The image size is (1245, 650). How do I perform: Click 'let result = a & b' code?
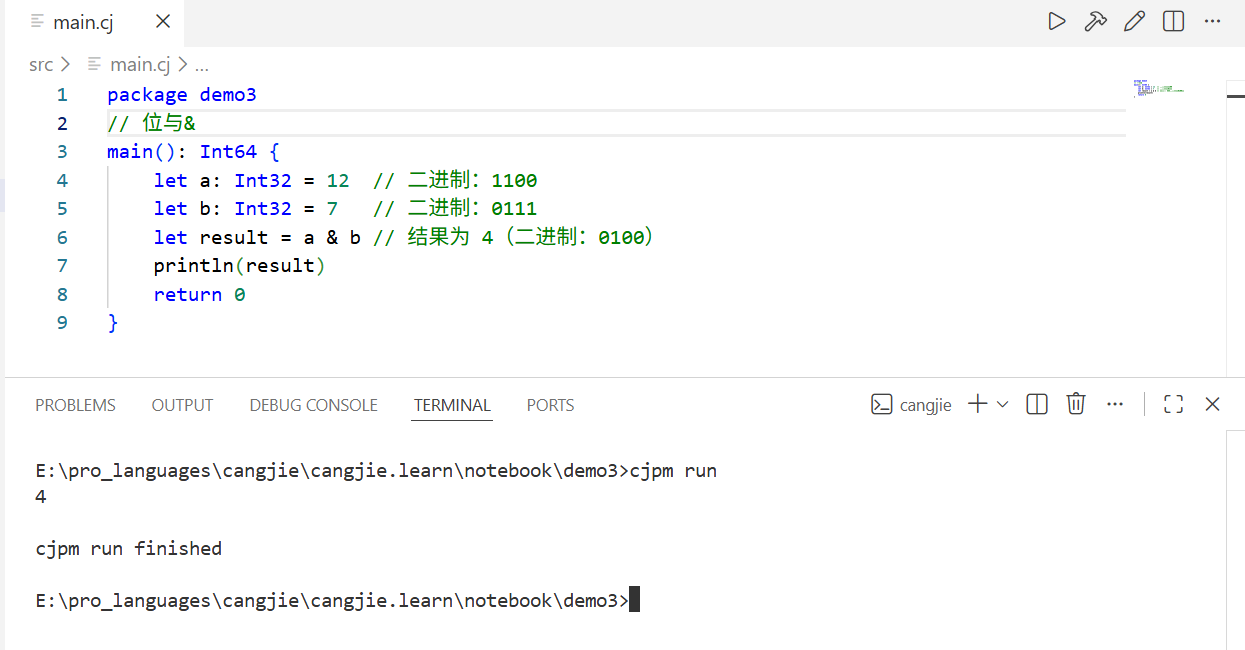[x=257, y=237]
